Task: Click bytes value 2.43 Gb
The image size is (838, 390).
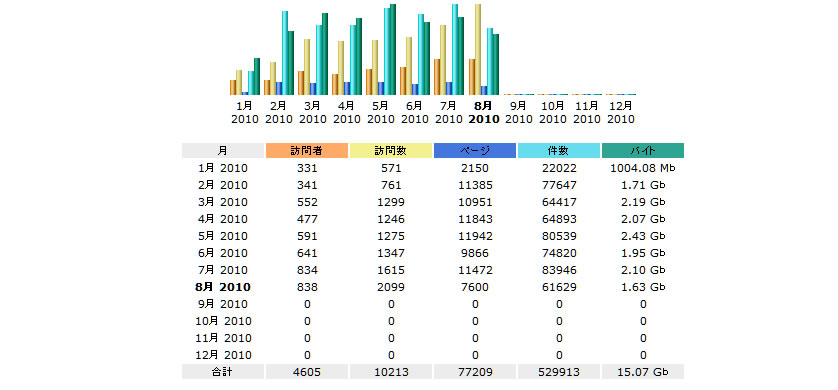Action: click(x=643, y=236)
